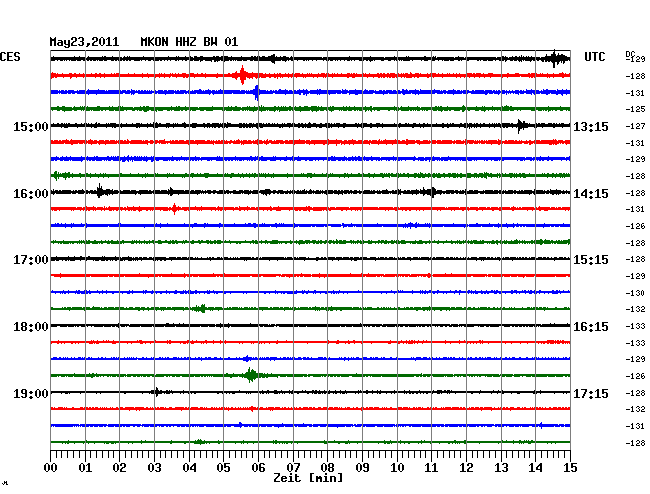This screenshot has width=650, height=494.
Task: Click the 17:00 local time label
Action: (30, 260)
